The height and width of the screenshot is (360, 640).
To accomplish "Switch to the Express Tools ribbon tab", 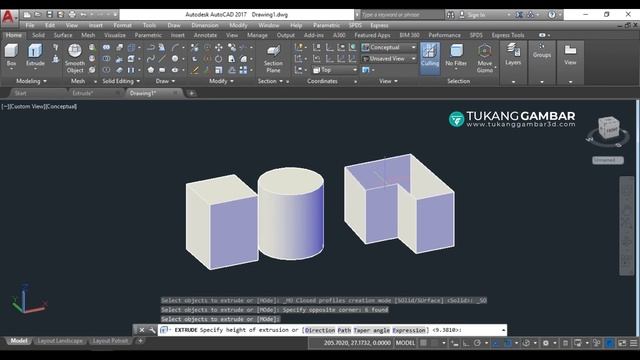I will click(508, 36).
